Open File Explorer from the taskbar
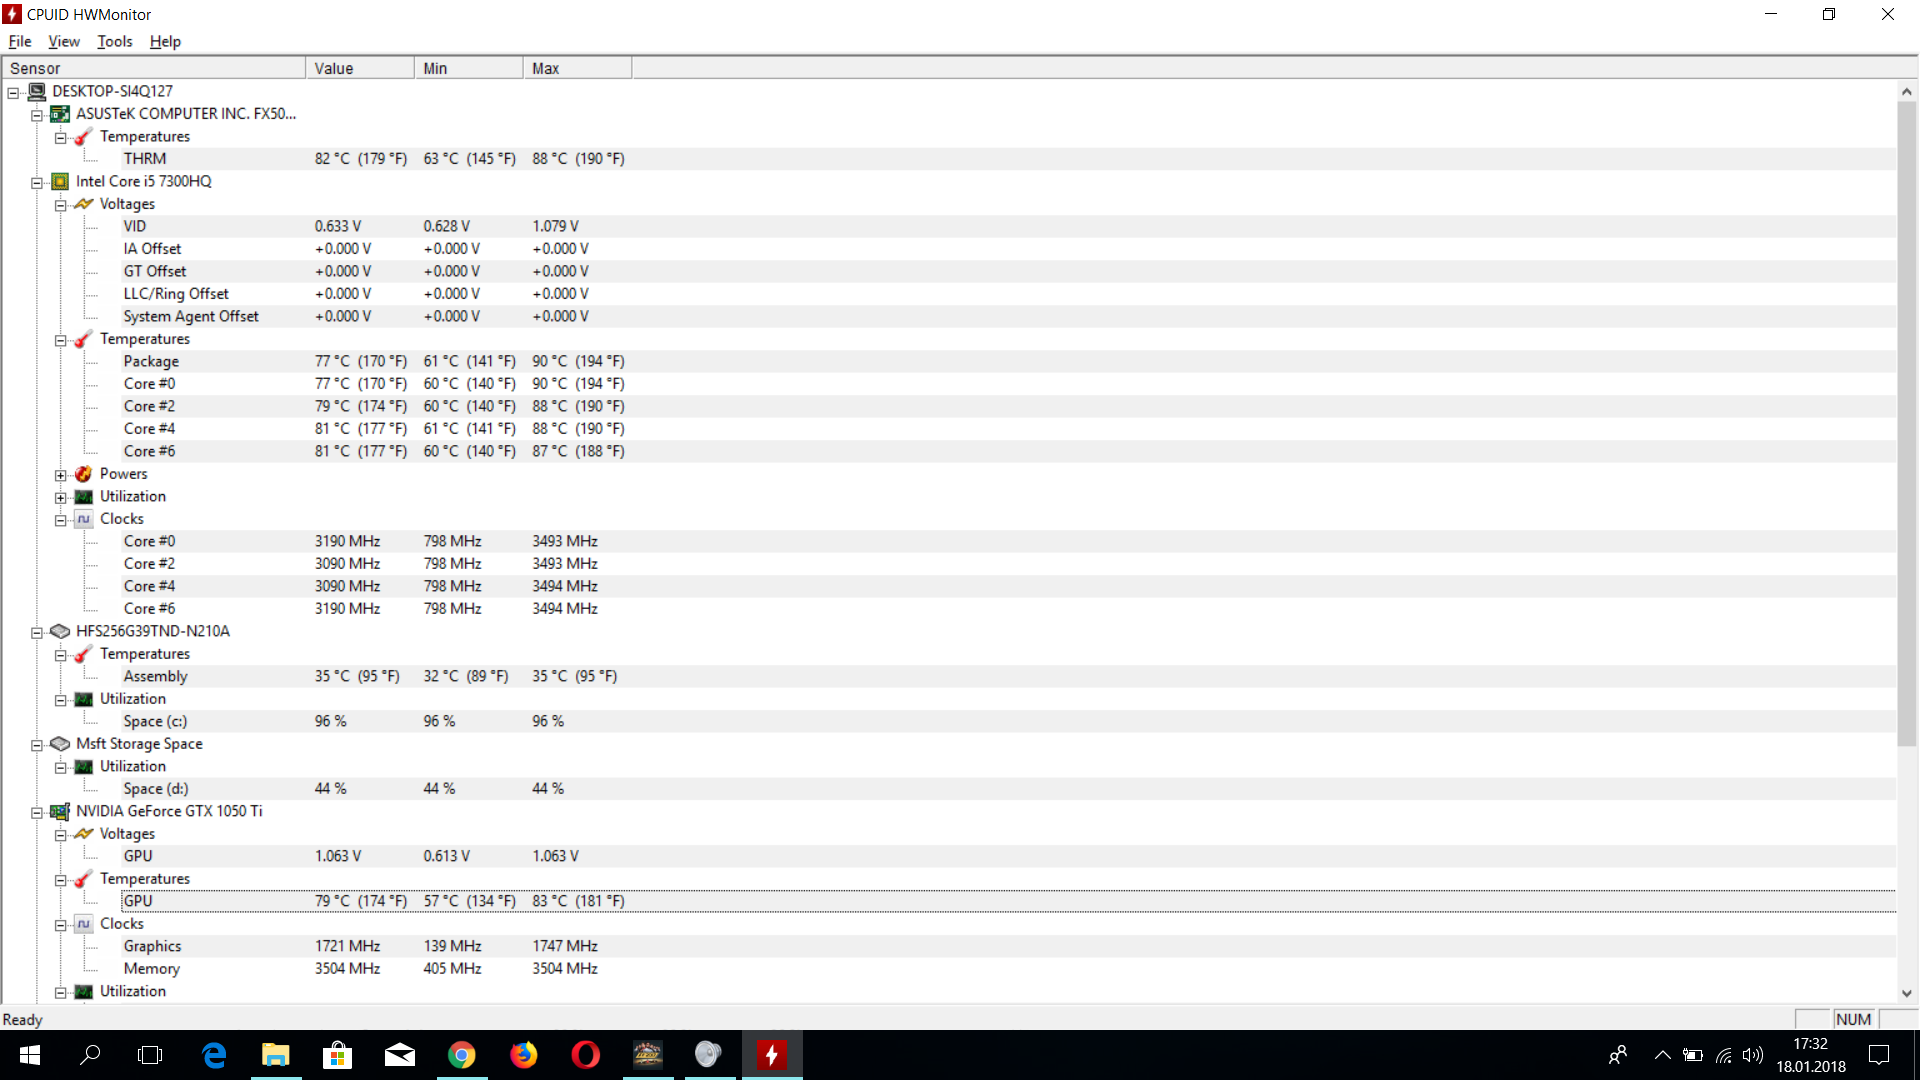 (x=276, y=1055)
